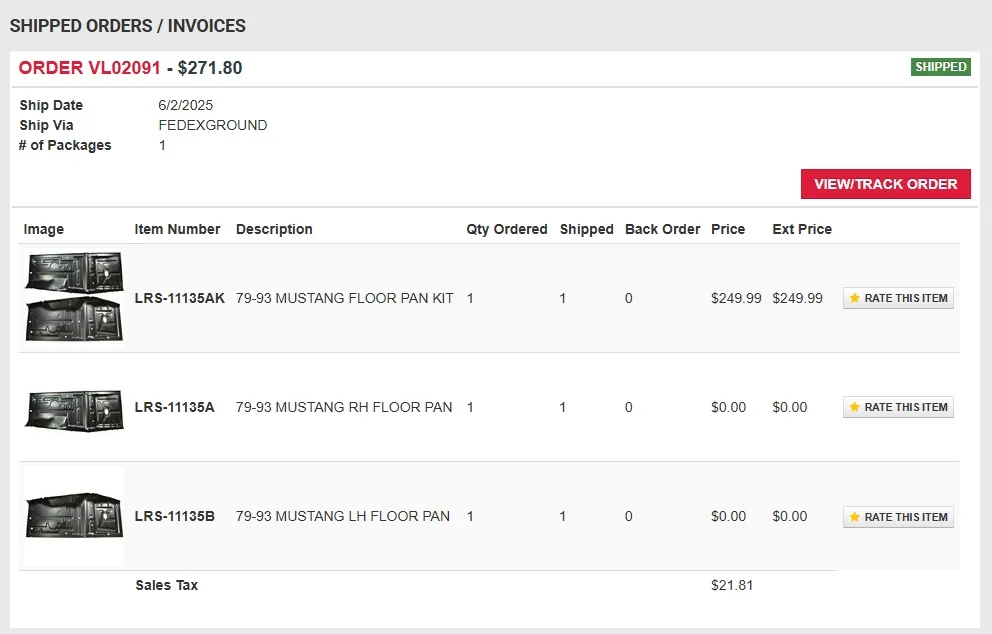Select item number LRS-11135B
Image resolution: width=992 pixels, height=634 pixels.
click(x=175, y=516)
